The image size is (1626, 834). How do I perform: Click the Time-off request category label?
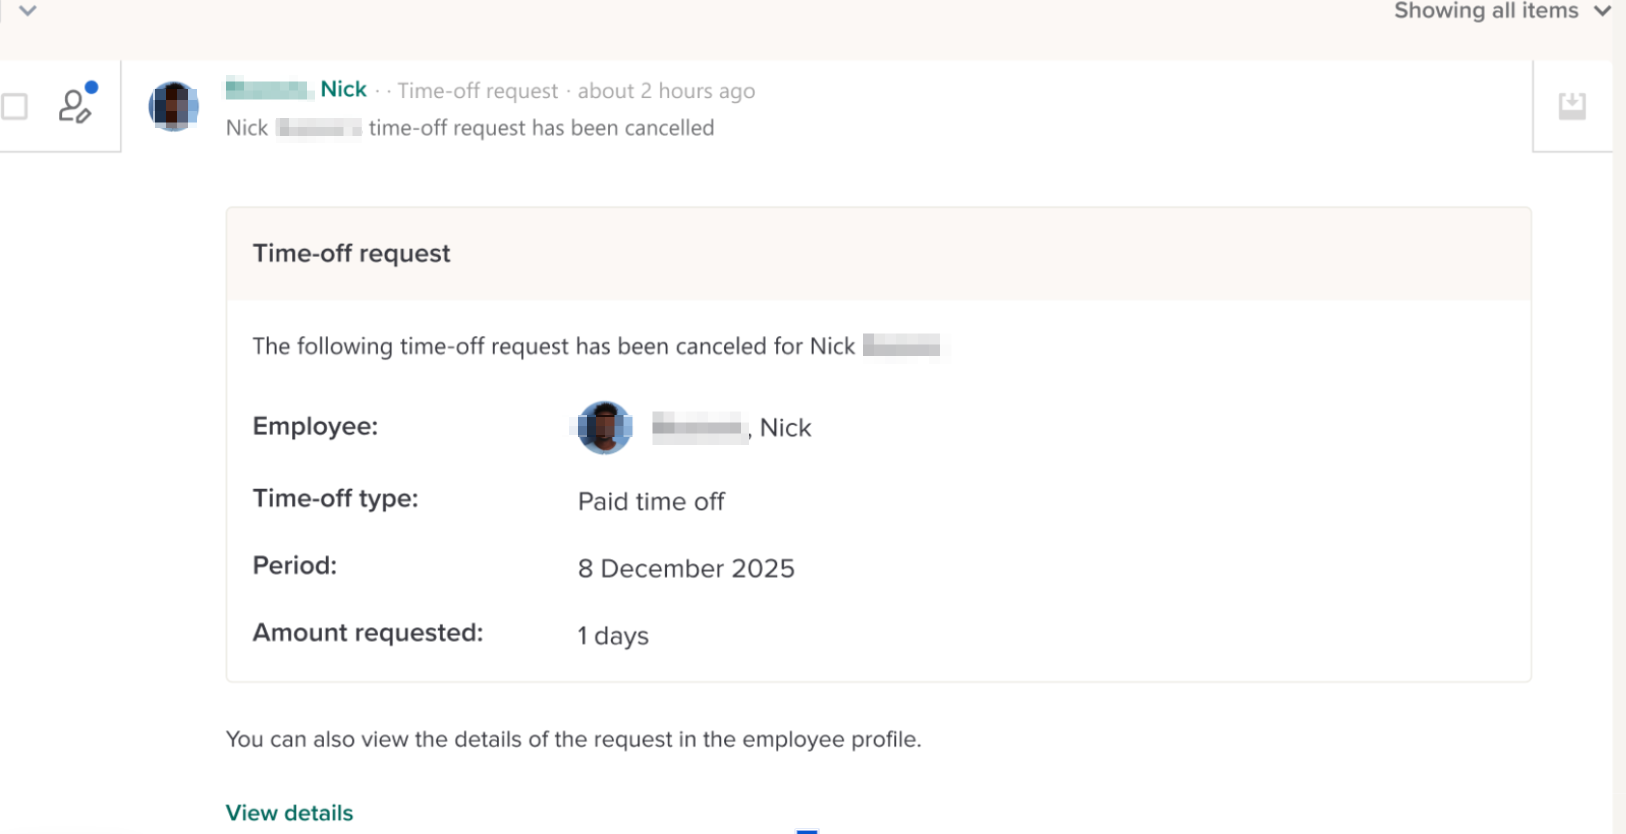pos(477,91)
